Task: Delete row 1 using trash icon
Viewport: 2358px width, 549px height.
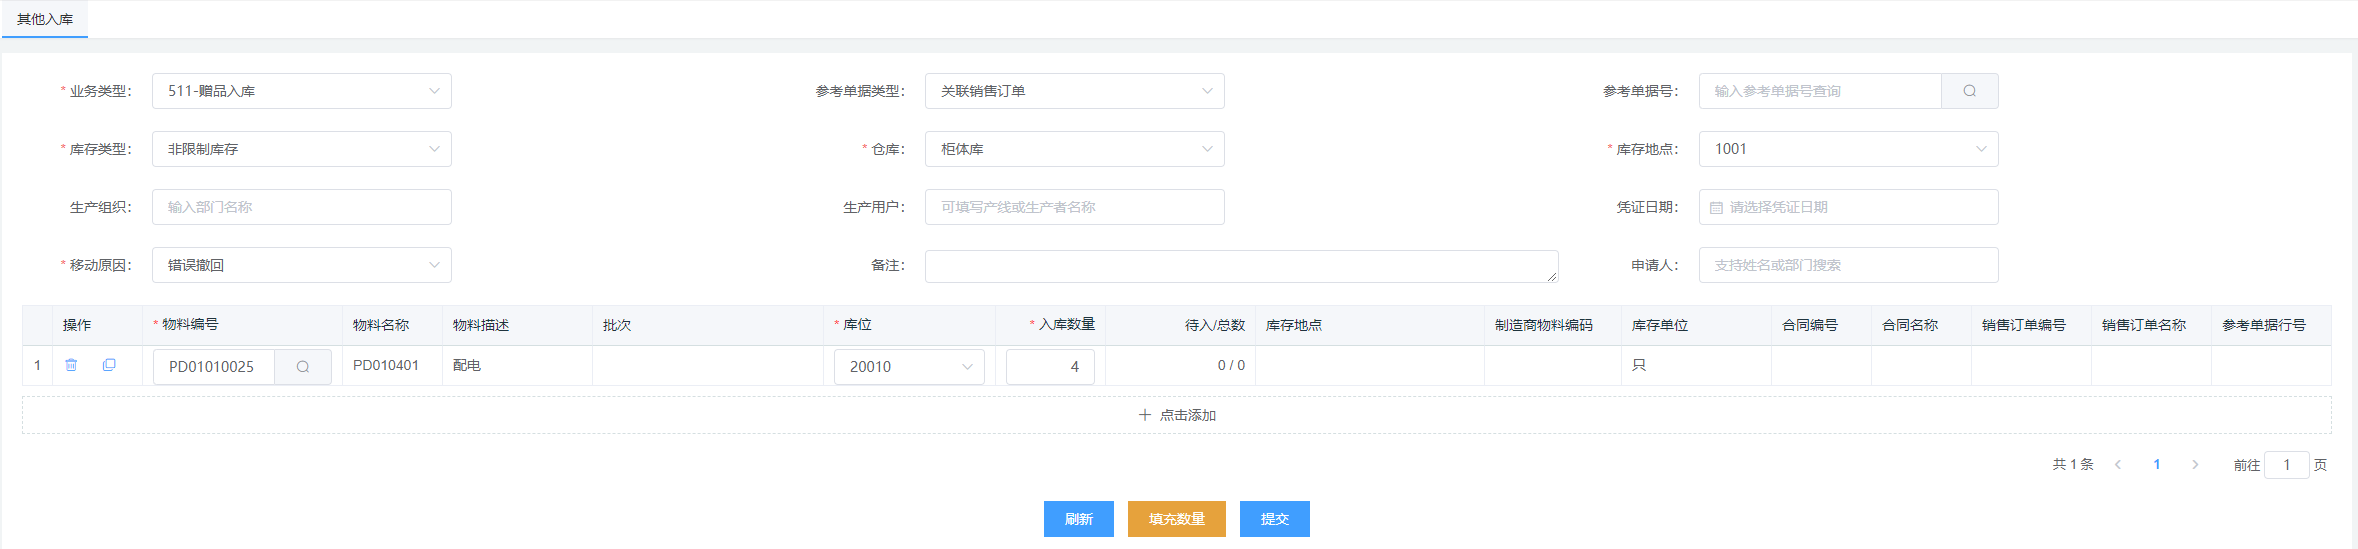Action: pos(71,365)
